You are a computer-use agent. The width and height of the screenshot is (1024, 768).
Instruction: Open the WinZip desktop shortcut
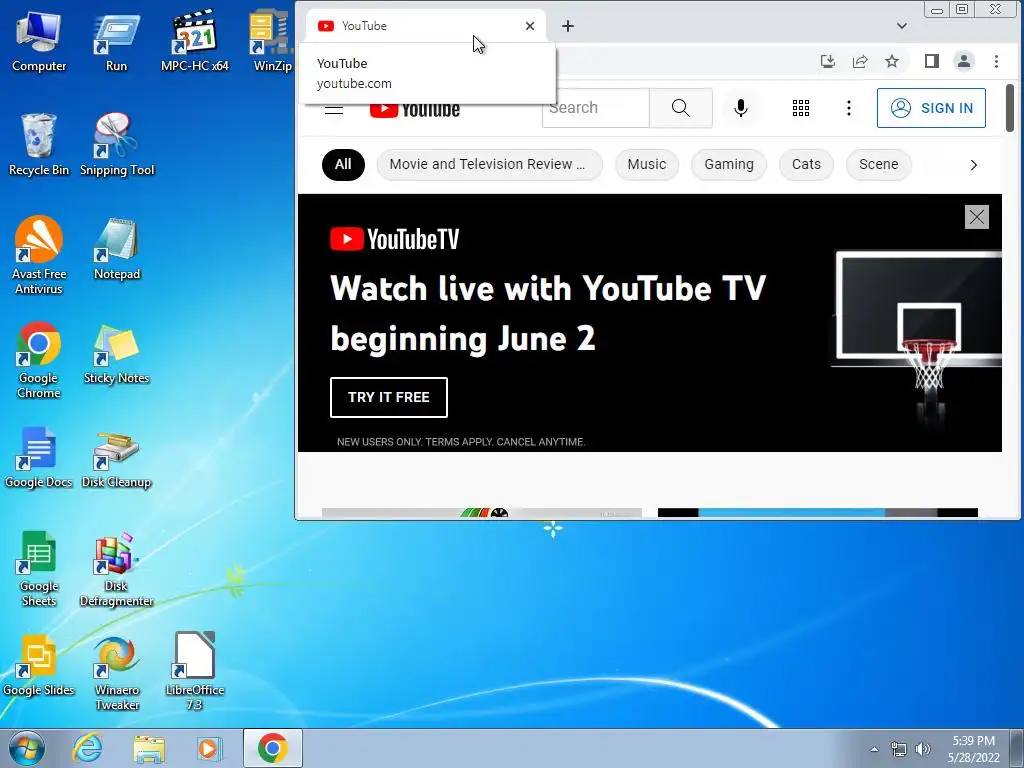272,42
